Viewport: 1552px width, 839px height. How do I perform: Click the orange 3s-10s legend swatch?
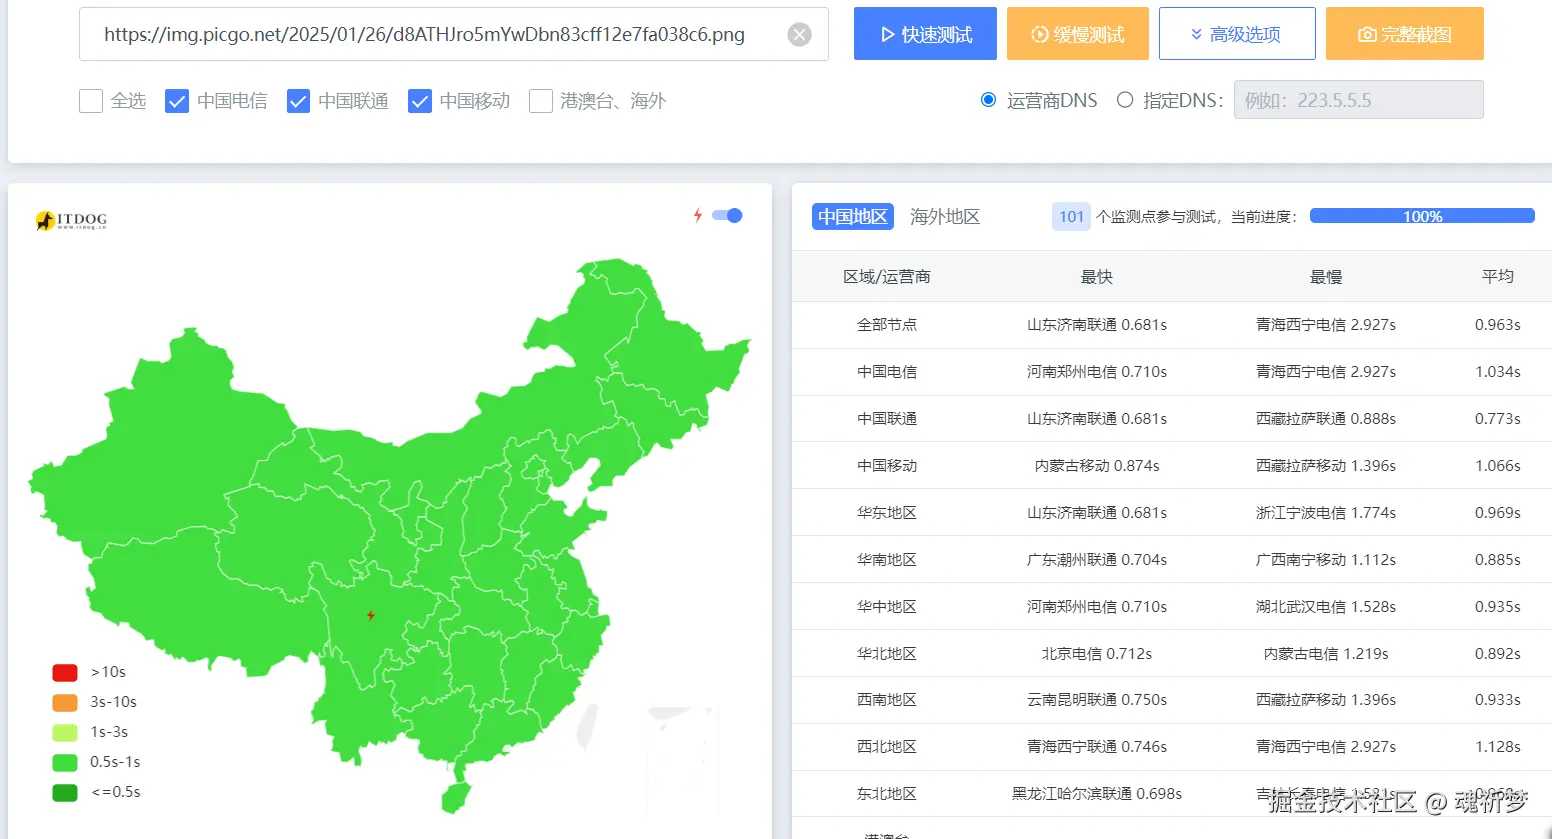tap(65, 702)
